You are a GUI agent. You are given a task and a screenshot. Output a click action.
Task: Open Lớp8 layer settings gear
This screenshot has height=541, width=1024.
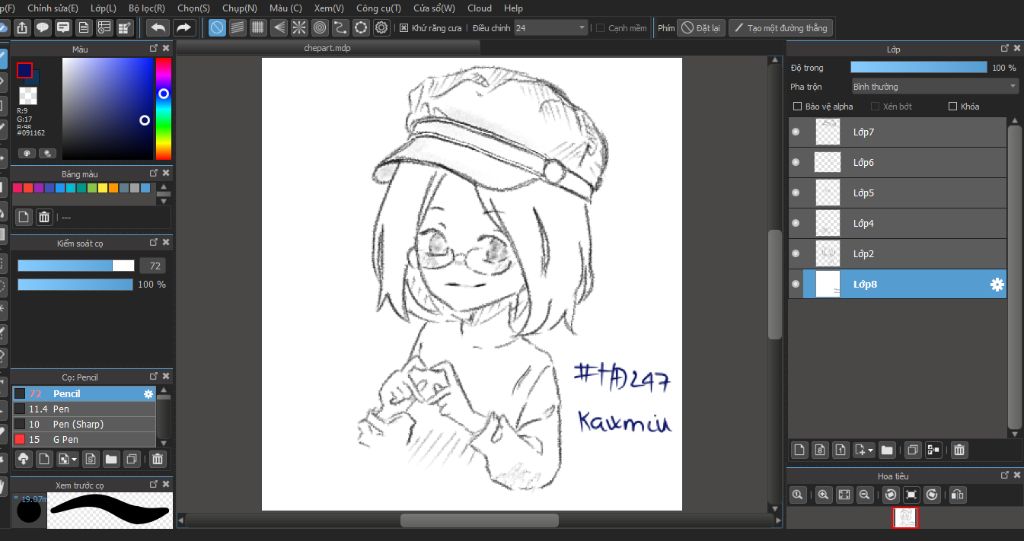coord(997,284)
